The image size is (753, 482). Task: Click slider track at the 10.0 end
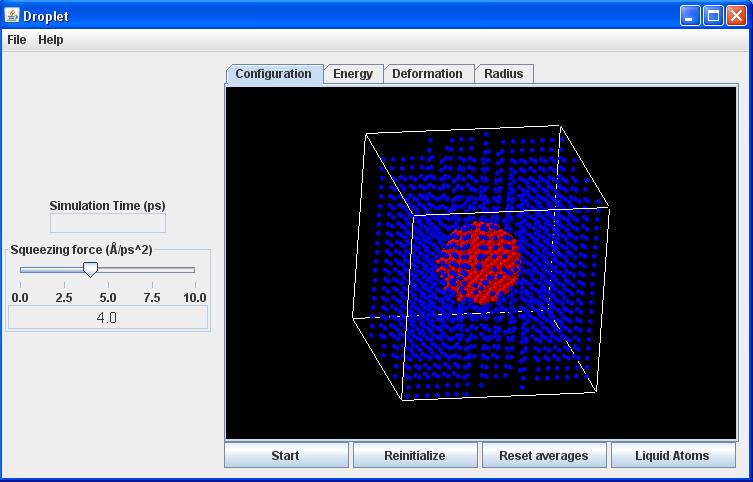(x=194, y=269)
